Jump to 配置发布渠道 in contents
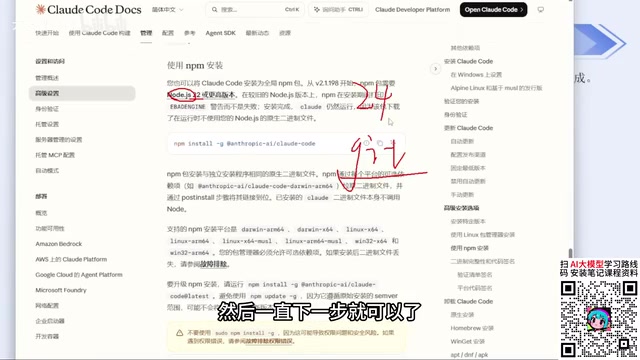Viewport: 640px width, 360px height. [x=468, y=155]
